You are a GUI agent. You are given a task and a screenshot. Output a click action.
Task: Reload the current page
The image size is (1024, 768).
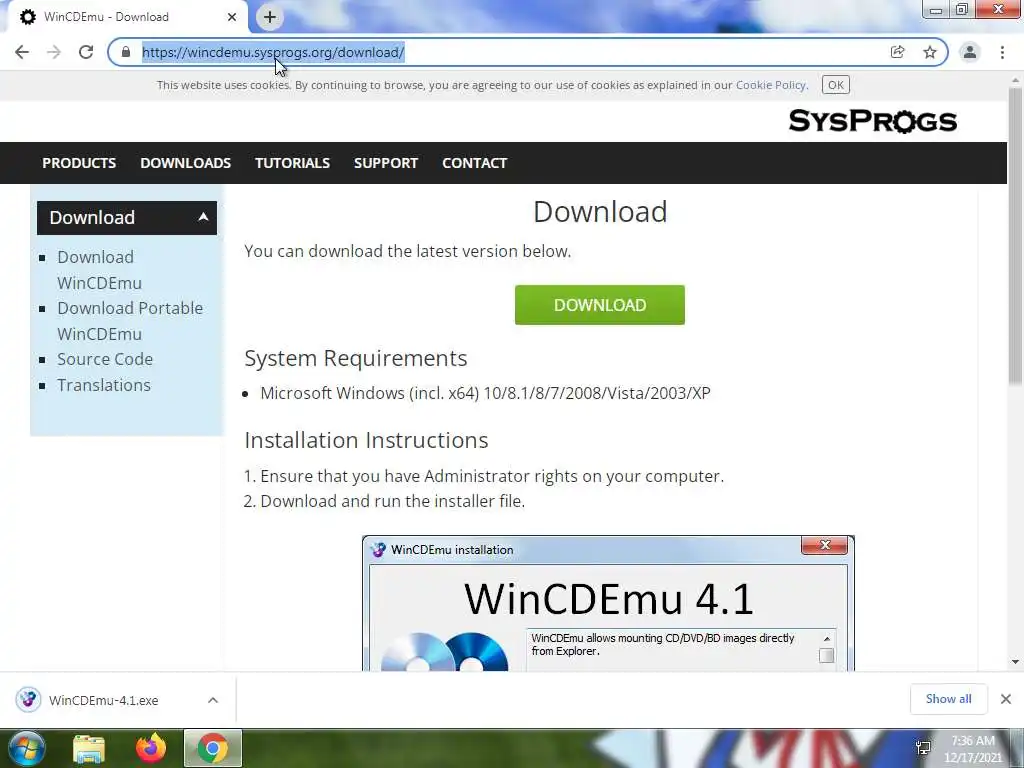click(x=86, y=52)
